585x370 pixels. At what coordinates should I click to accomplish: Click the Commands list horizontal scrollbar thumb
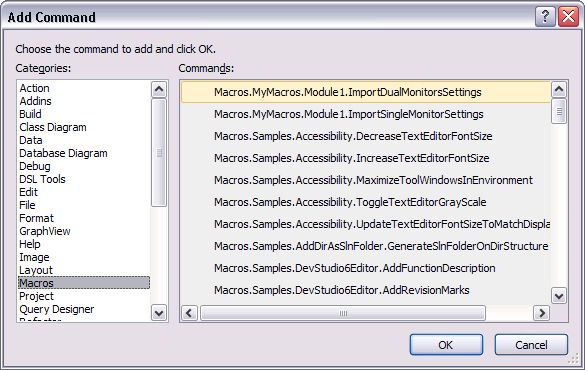coord(343,313)
